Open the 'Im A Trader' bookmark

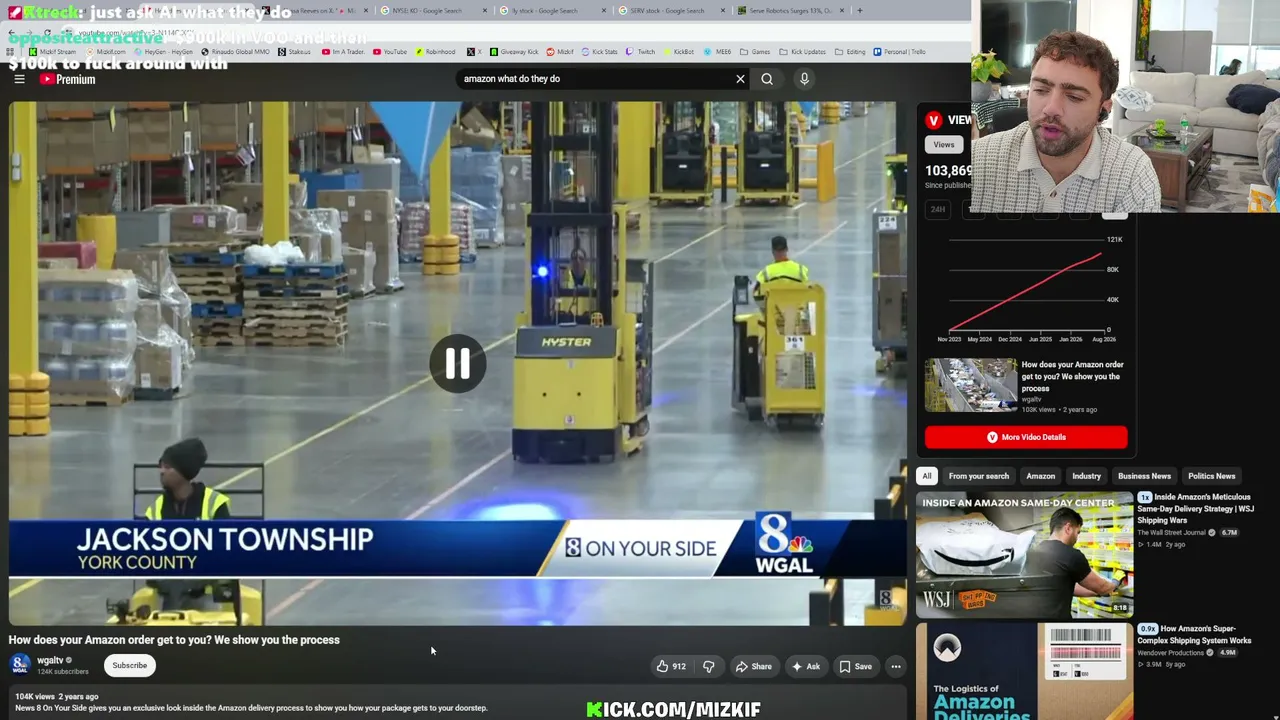[x=342, y=52]
